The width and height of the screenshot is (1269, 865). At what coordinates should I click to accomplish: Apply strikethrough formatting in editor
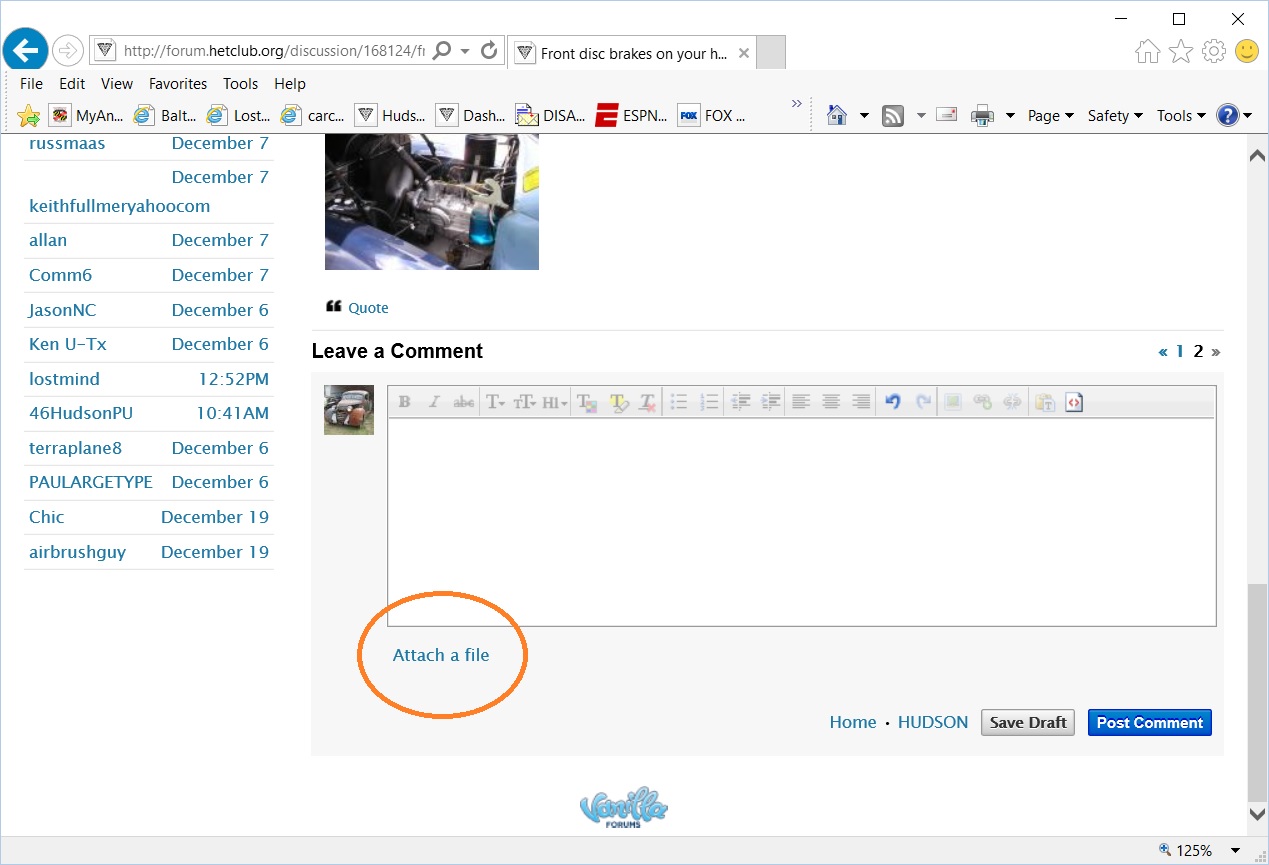click(x=463, y=402)
